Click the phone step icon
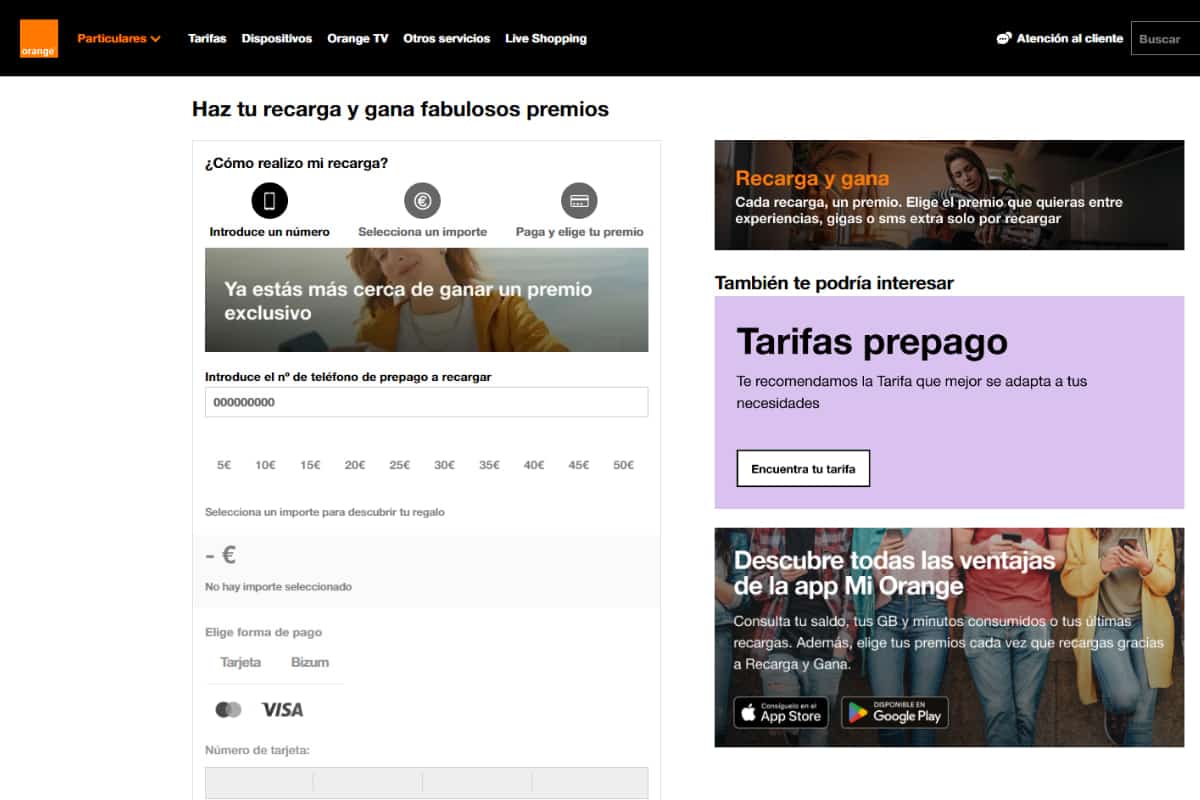The height and width of the screenshot is (800, 1200). (x=269, y=201)
